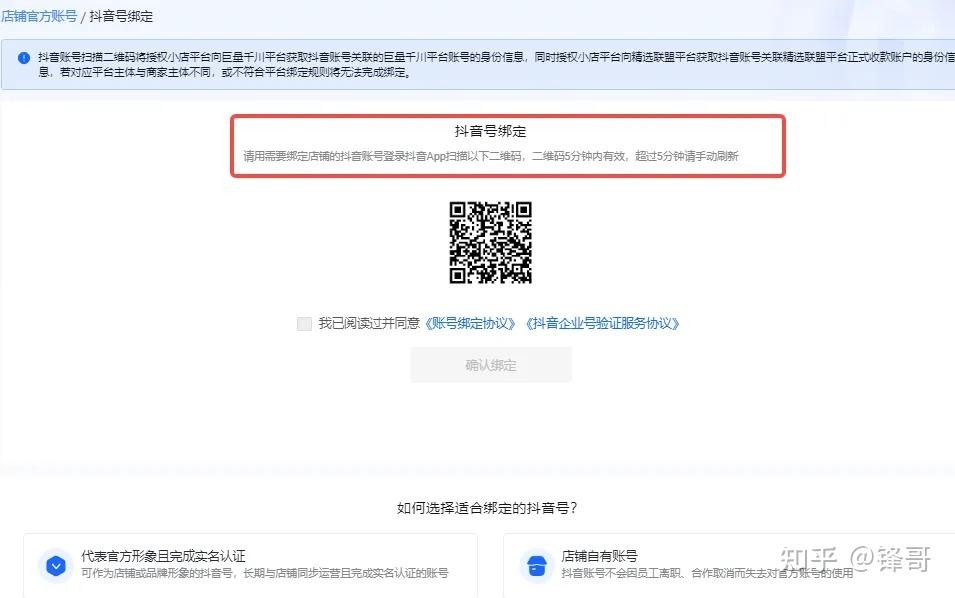This screenshot has height=598, width=955.
Task: Click the blue info icon in notice banner
Action: tap(24, 58)
